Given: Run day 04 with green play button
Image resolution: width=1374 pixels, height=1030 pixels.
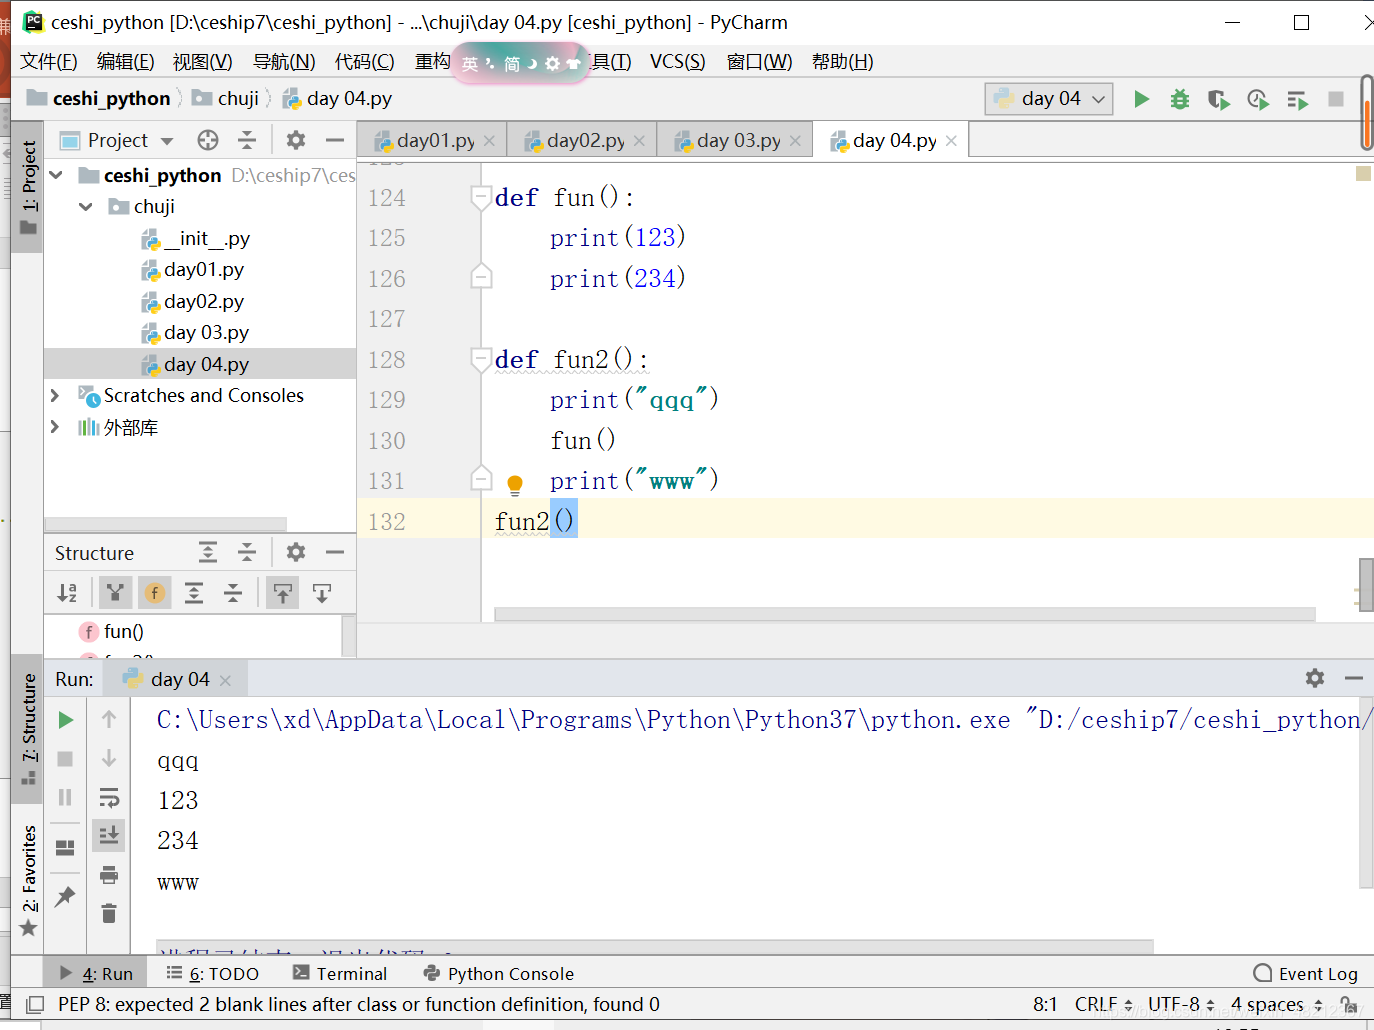Looking at the screenshot, I should pyautogui.click(x=1141, y=99).
